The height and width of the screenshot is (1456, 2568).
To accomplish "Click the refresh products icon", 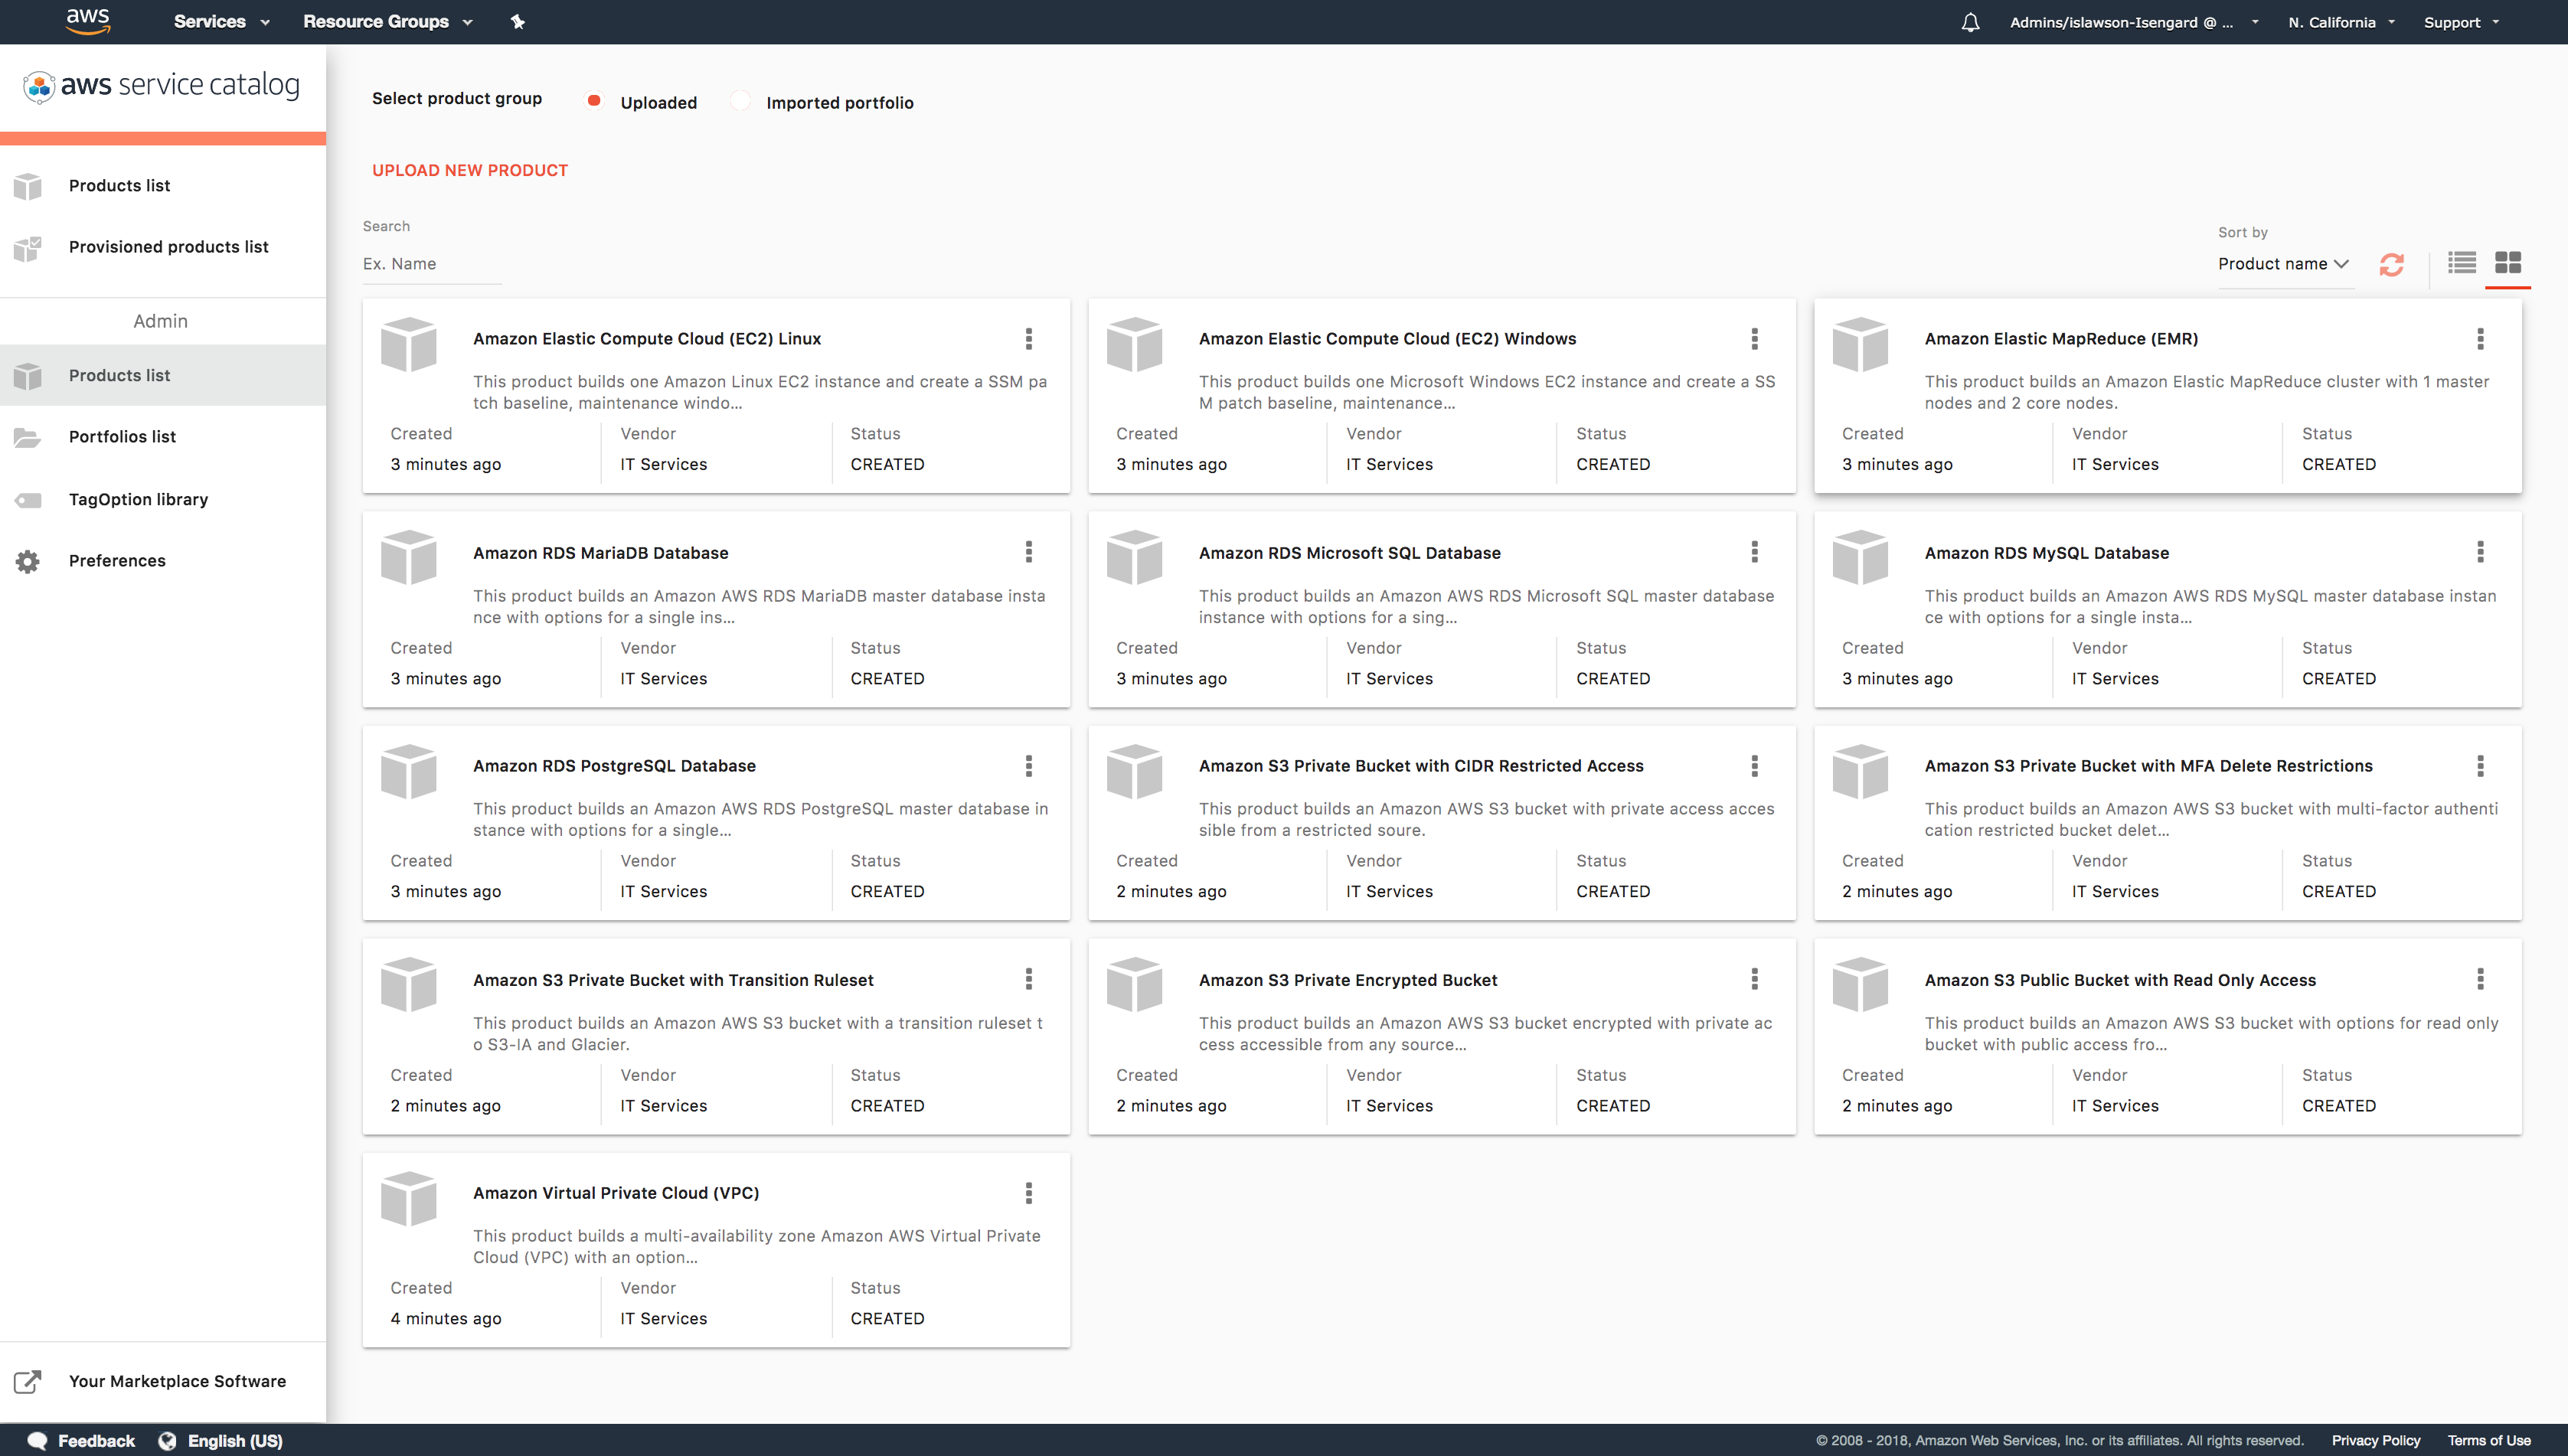I will point(2391,264).
